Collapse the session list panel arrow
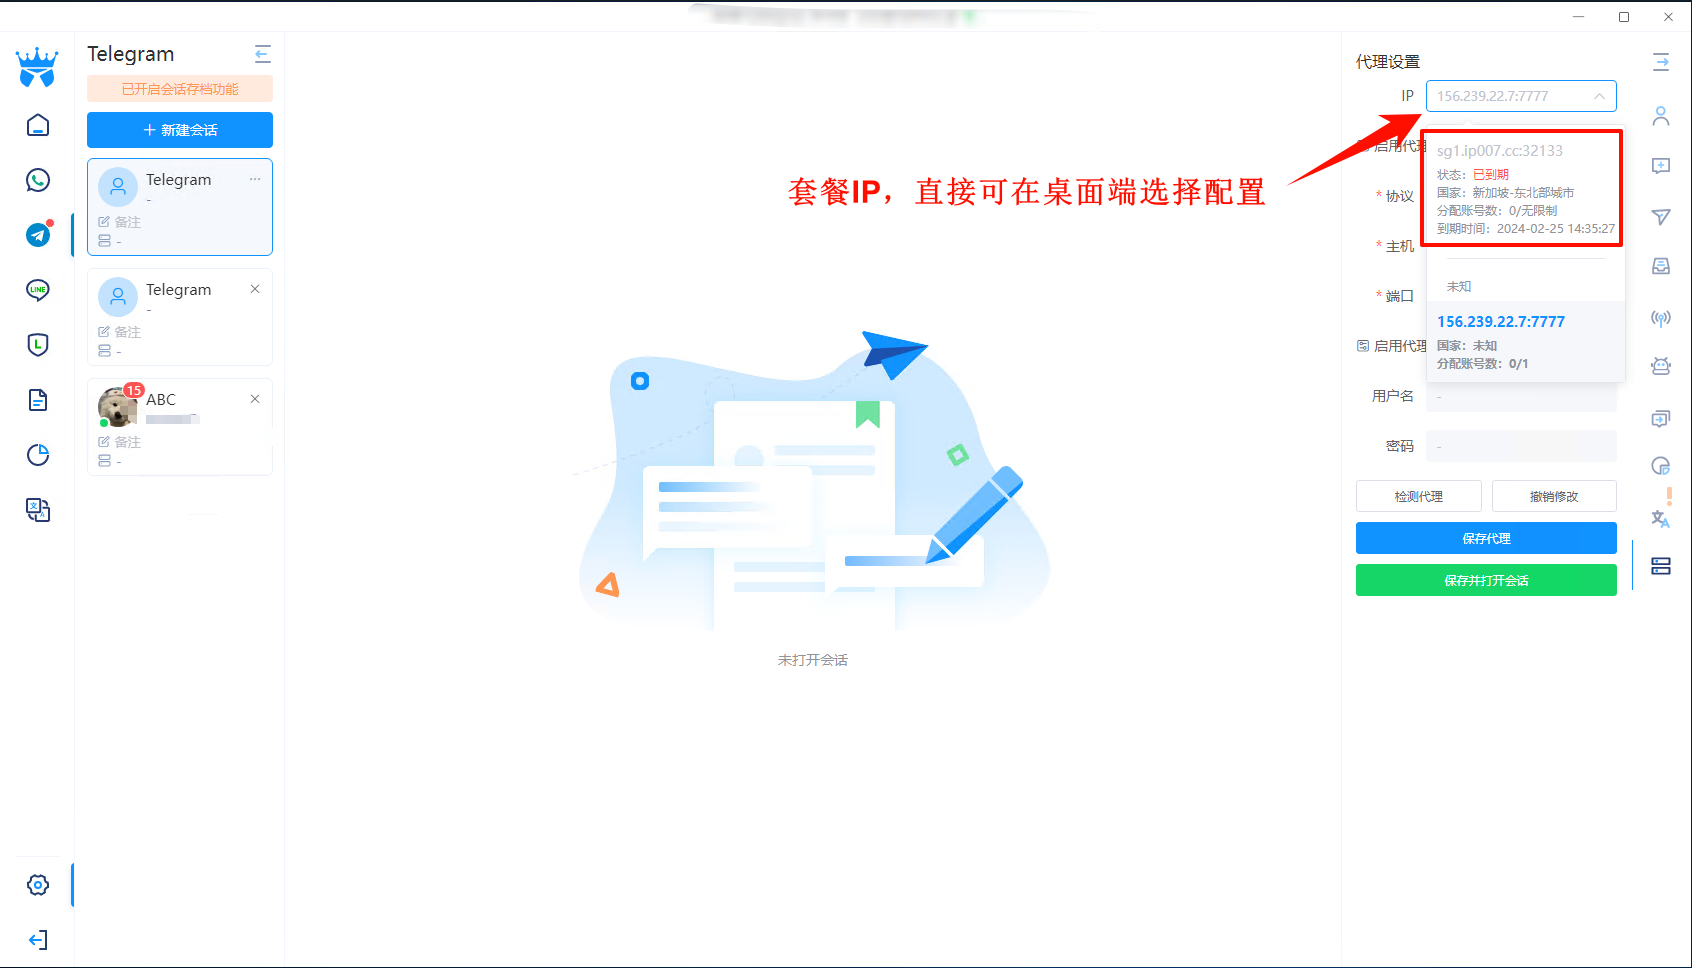Viewport: 1692px width, 968px height. [x=262, y=54]
